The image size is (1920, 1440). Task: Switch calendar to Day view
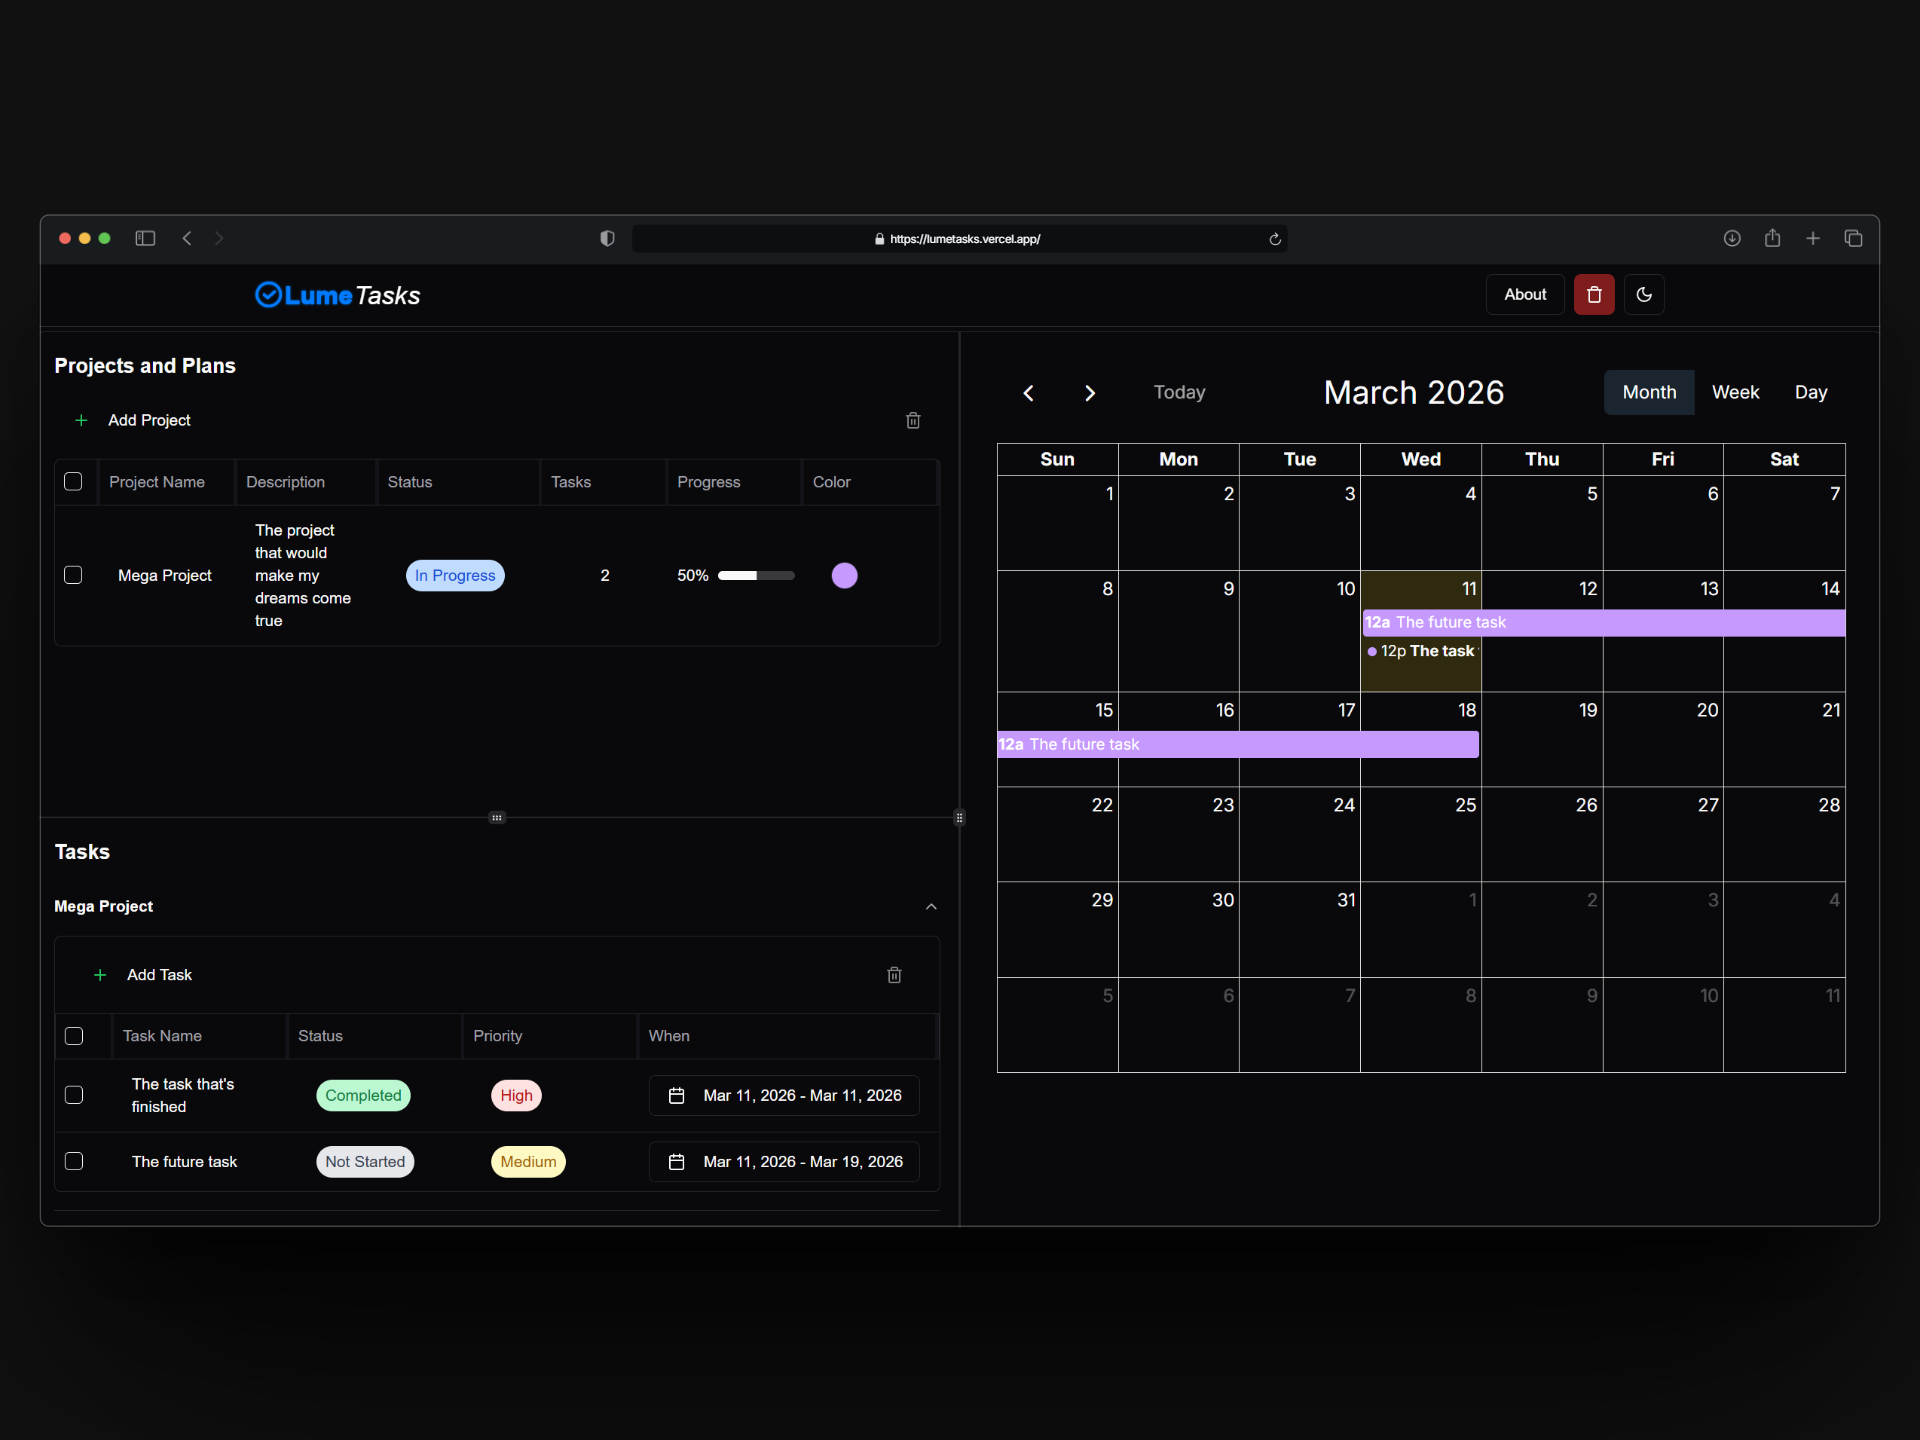click(1810, 393)
